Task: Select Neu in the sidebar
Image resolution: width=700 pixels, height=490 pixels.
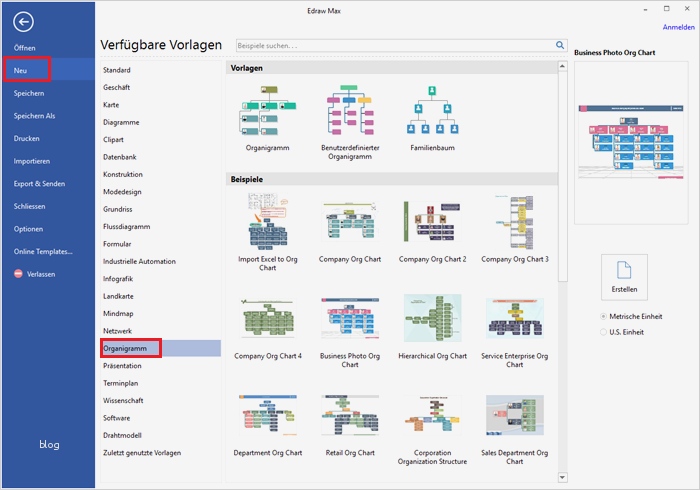Action: click(49, 70)
